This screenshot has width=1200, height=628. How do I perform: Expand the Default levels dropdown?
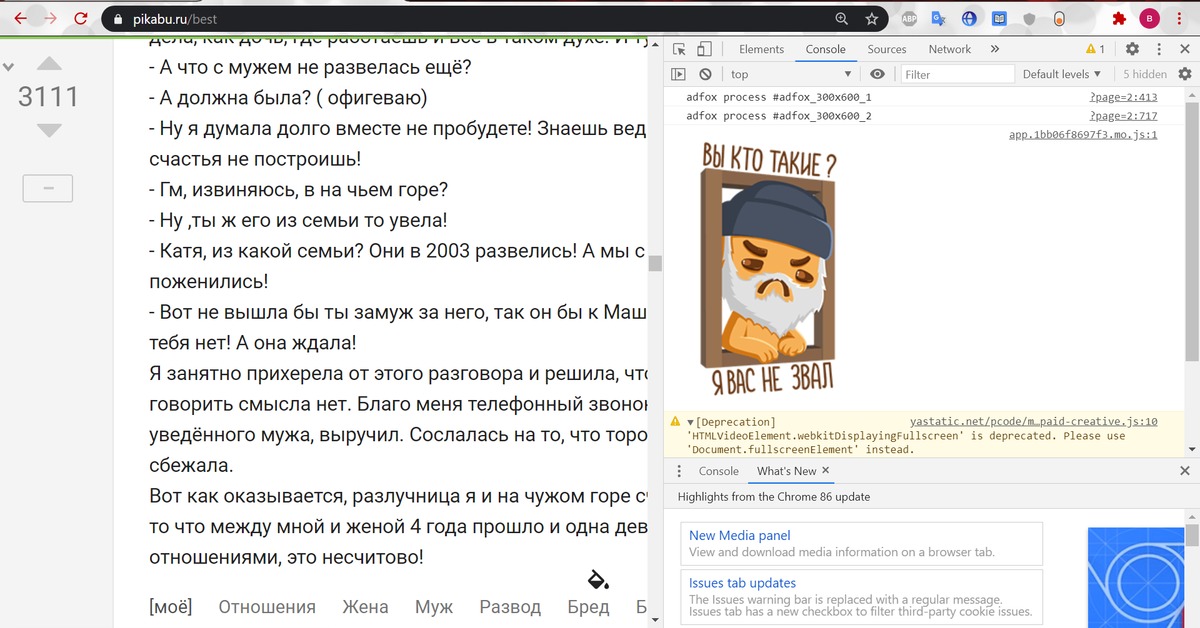[x=1061, y=74]
